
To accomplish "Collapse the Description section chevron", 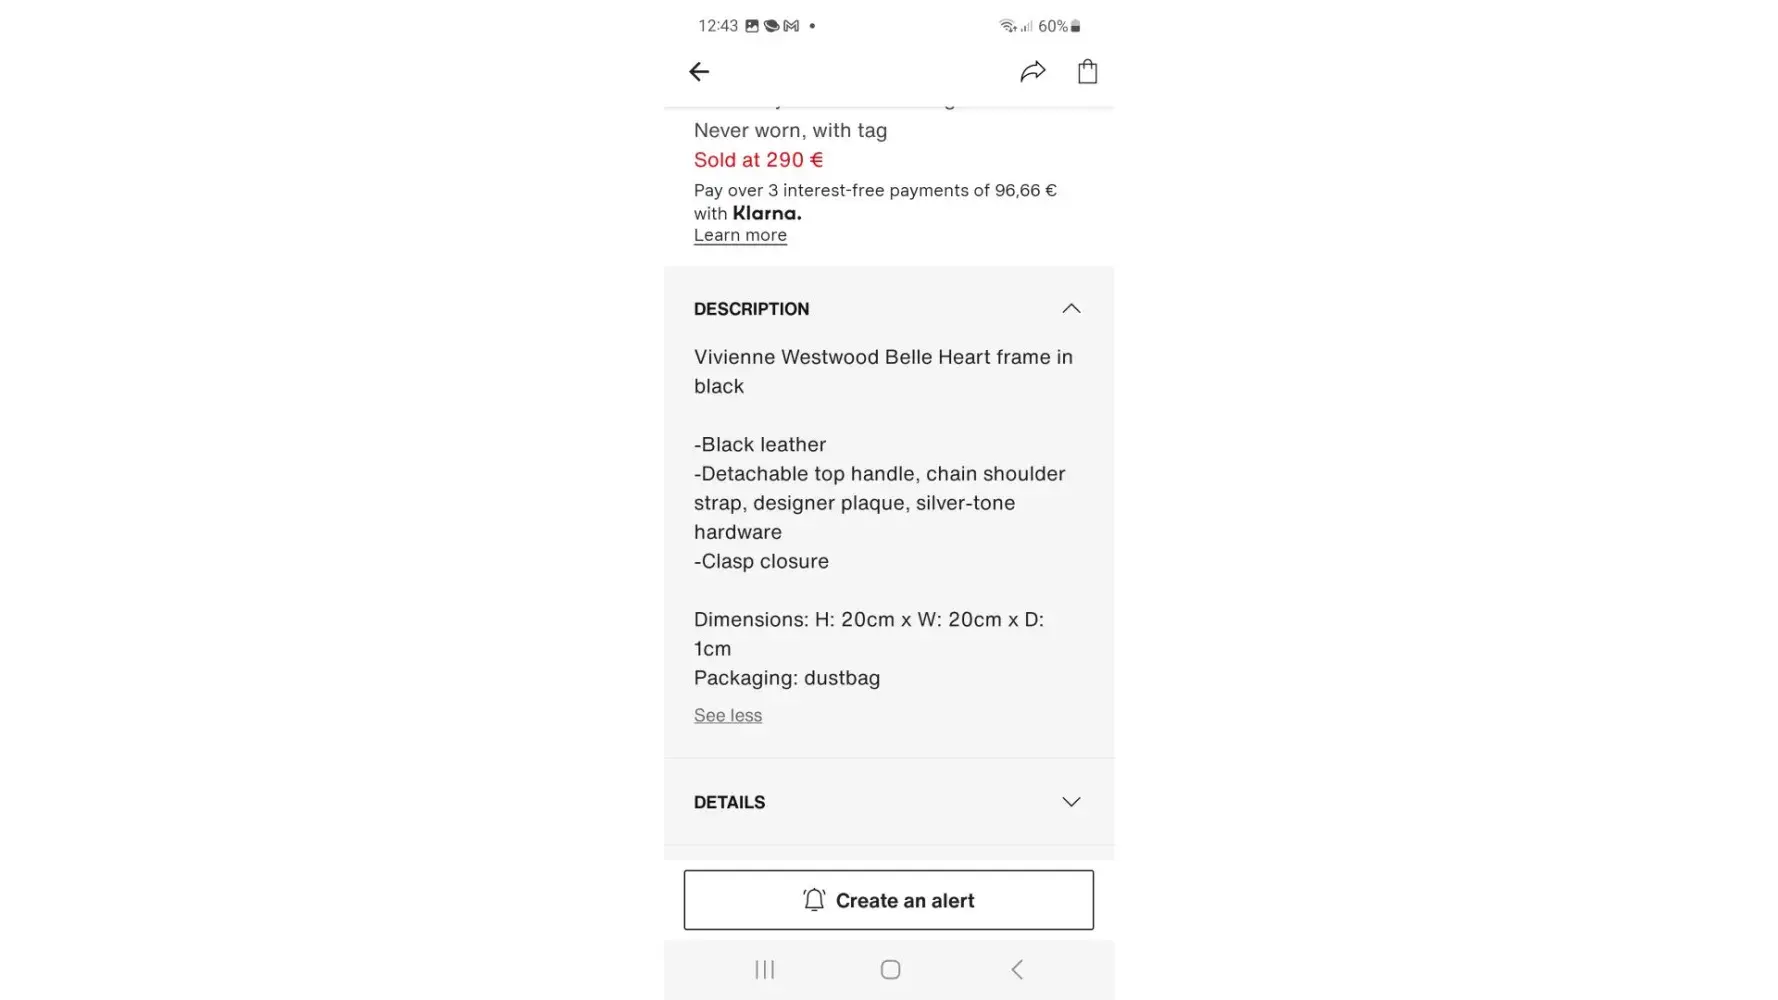I will point(1071,308).
